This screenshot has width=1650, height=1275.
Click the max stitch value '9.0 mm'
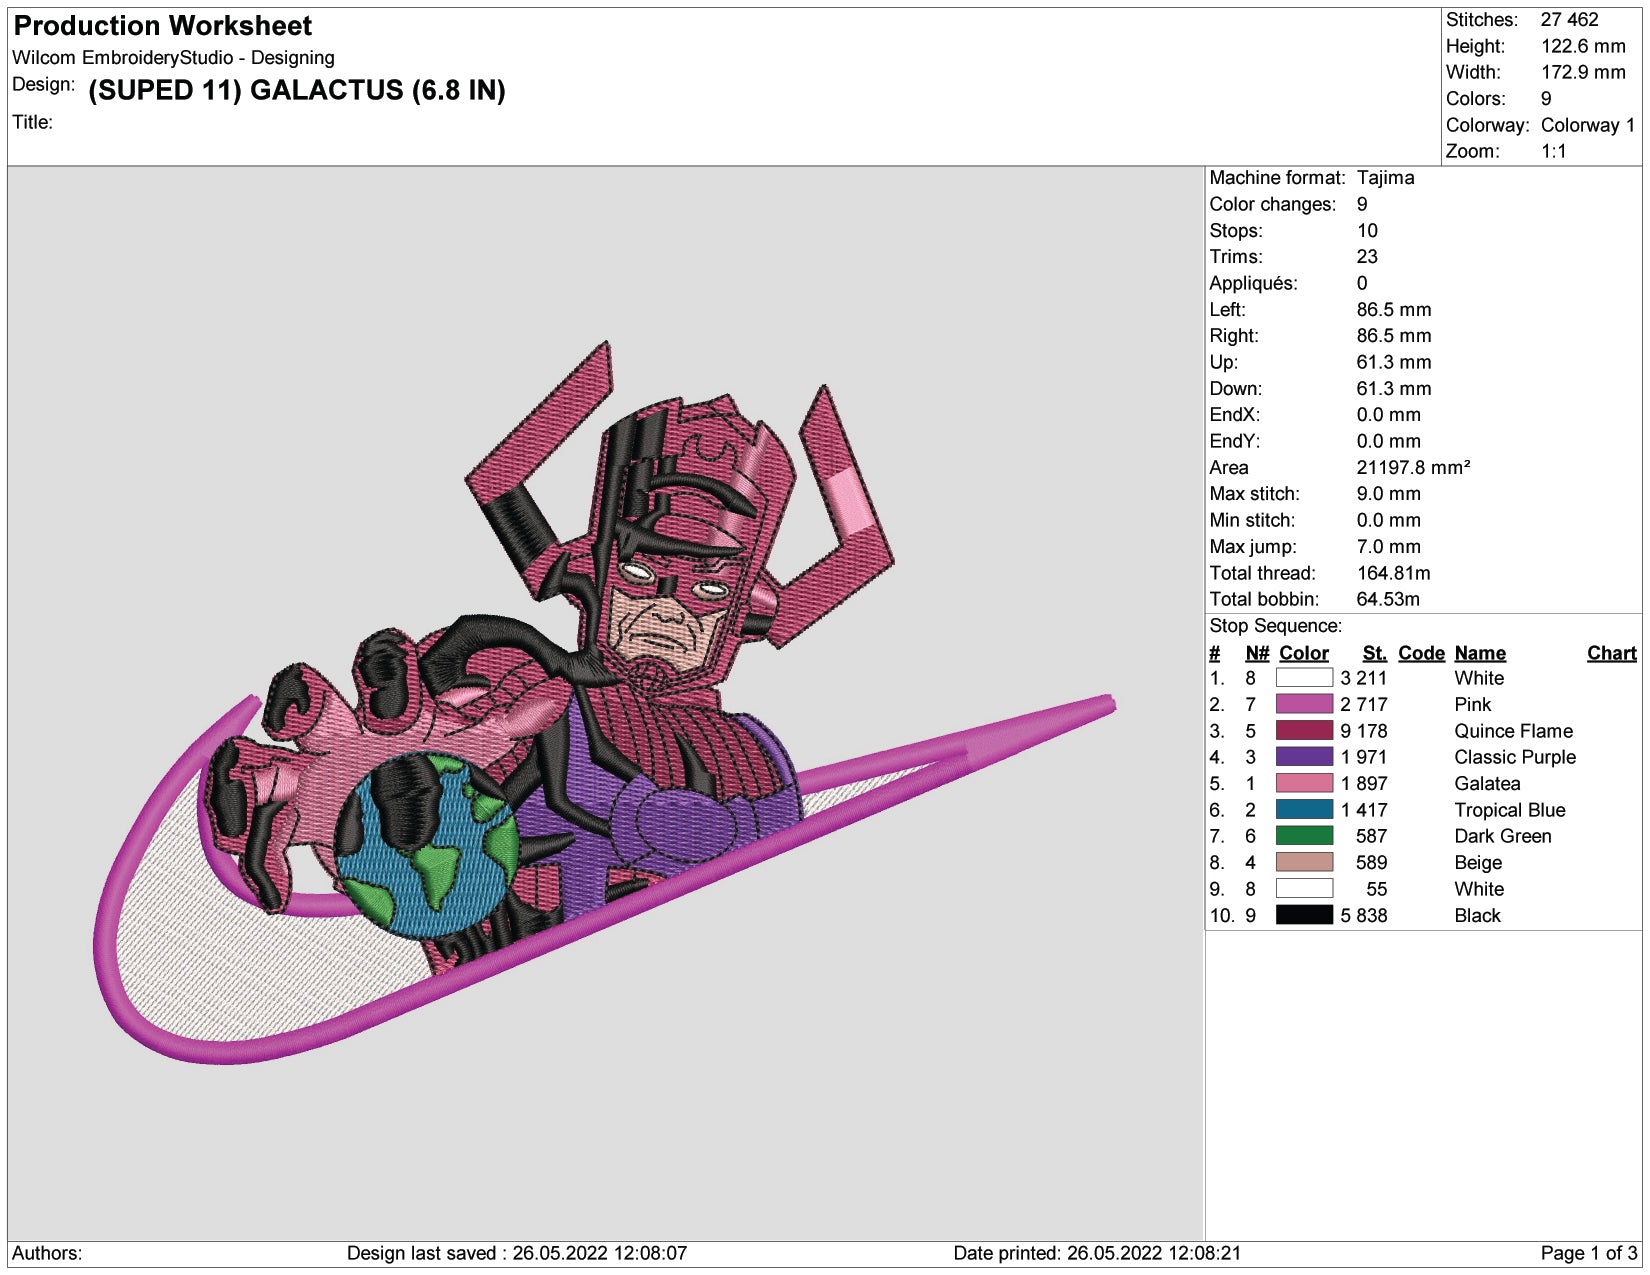pyautogui.click(x=1388, y=494)
